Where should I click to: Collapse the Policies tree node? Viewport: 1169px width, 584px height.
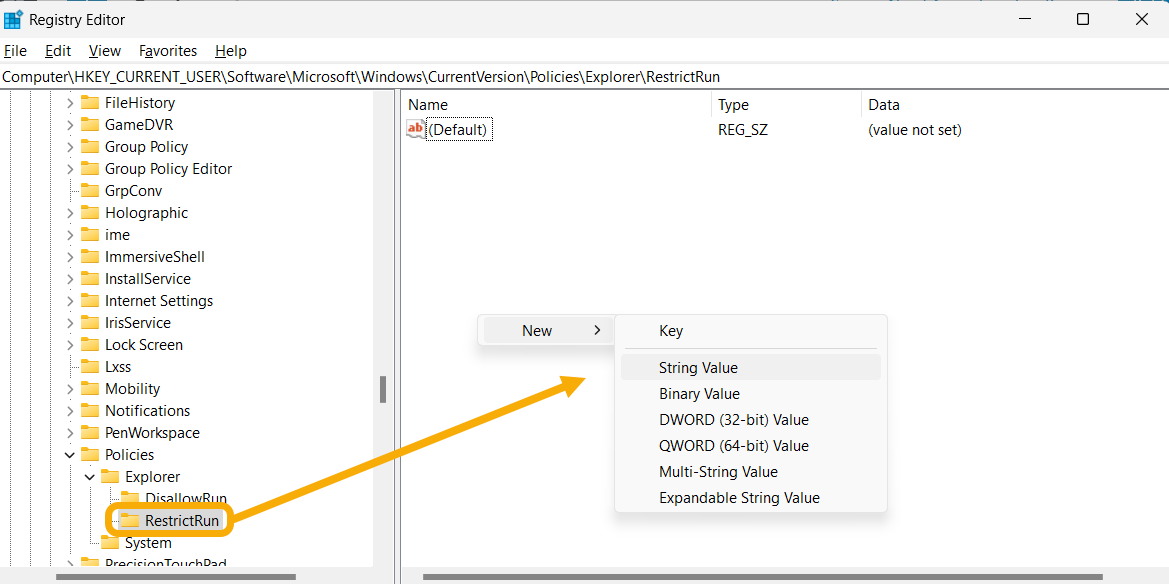pyautogui.click(x=69, y=454)
